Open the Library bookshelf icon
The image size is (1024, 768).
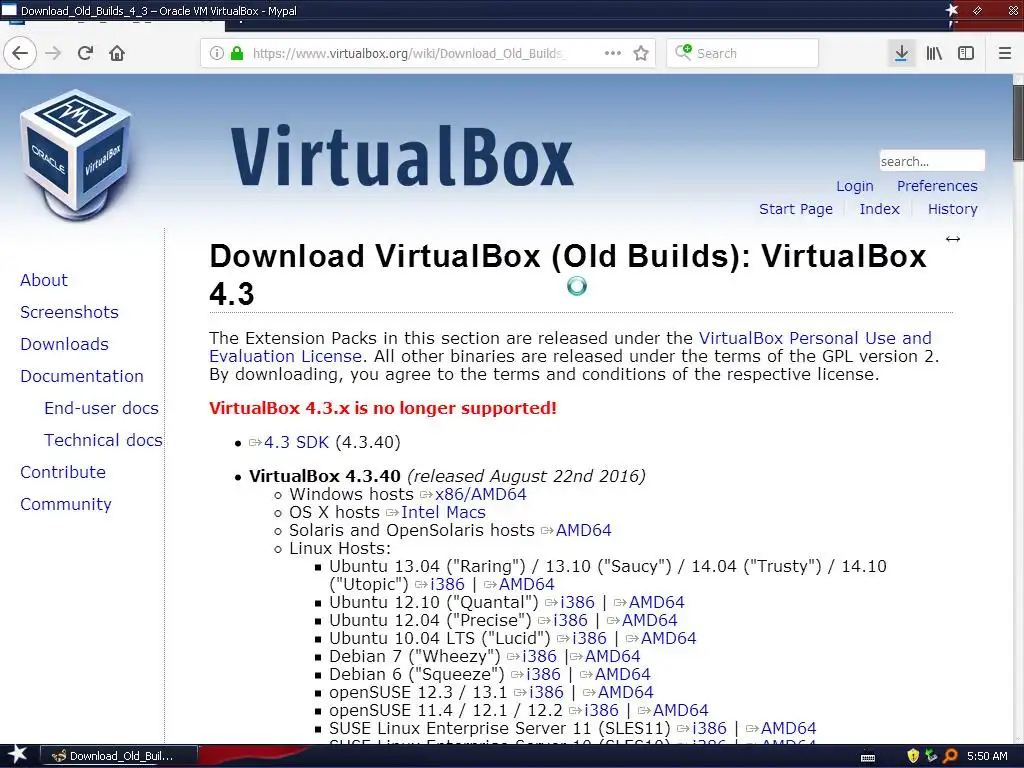click(934, 53)
